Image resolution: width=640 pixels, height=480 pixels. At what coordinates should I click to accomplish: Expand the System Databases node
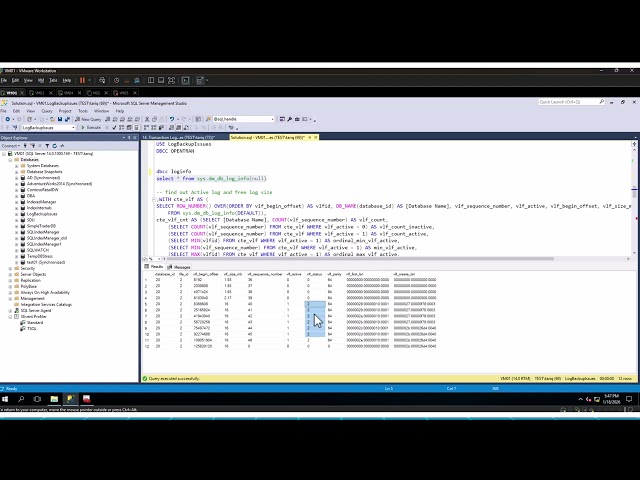tap(17, 166)
